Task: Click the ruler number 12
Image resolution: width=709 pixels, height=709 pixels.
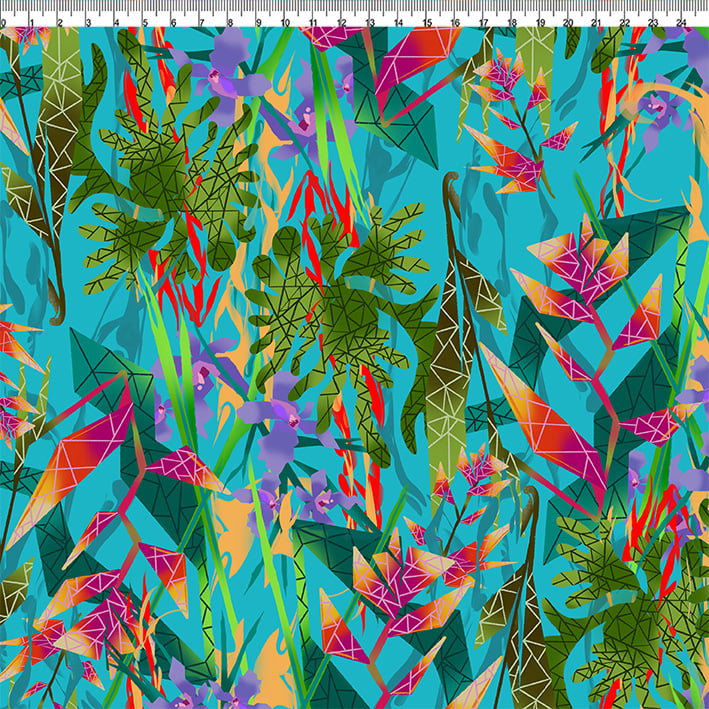Action: point(342,23)
